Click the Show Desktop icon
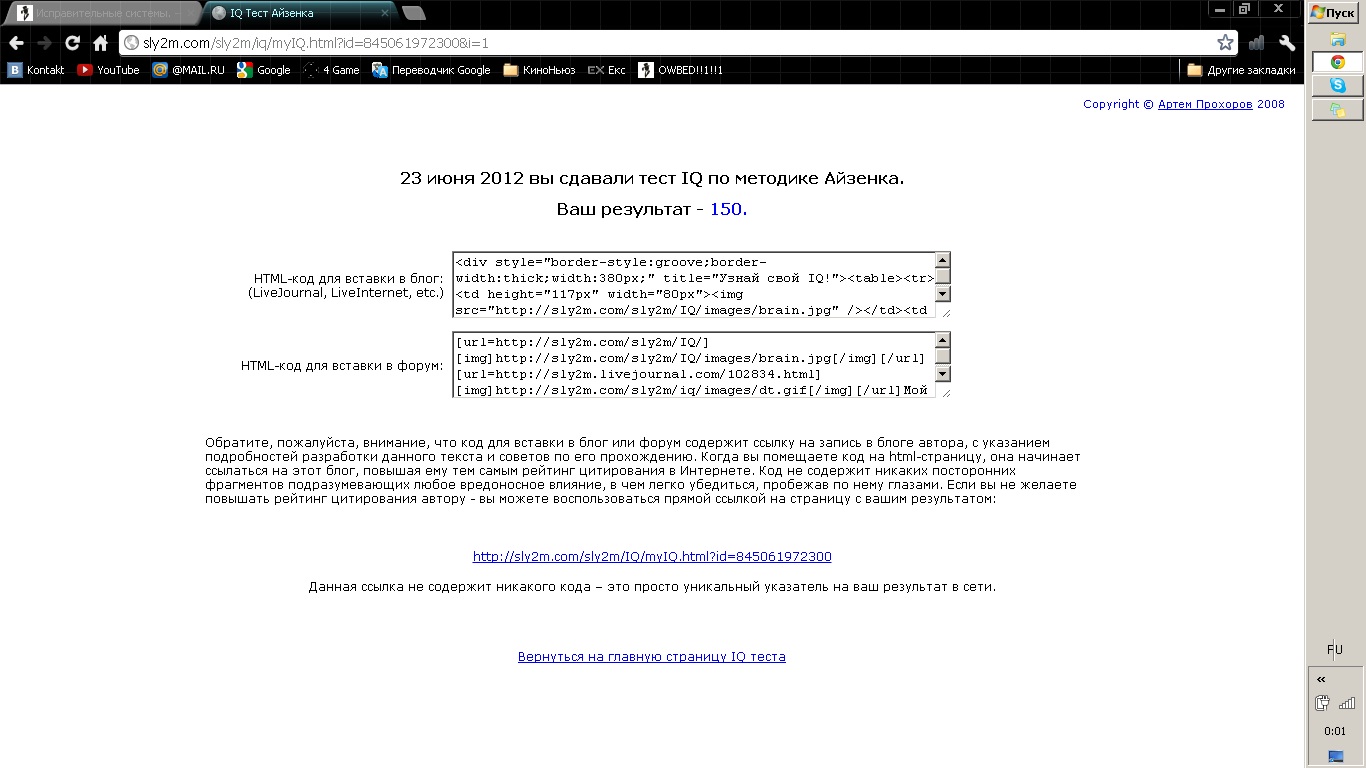1366x768 pixels. [x=1336, y=757]
